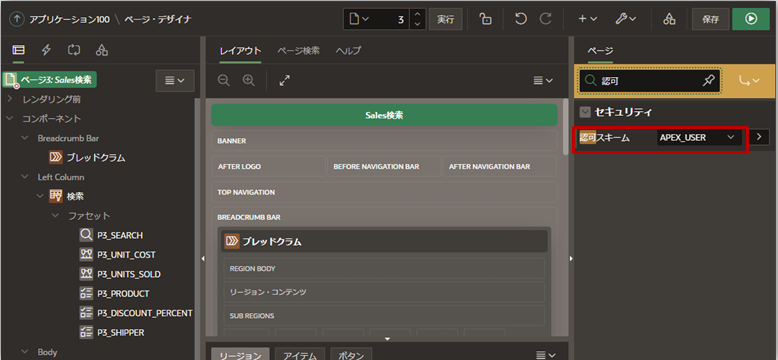Click the Redo icon
This screenshot has width=778, height=360.
coord(546,19)
